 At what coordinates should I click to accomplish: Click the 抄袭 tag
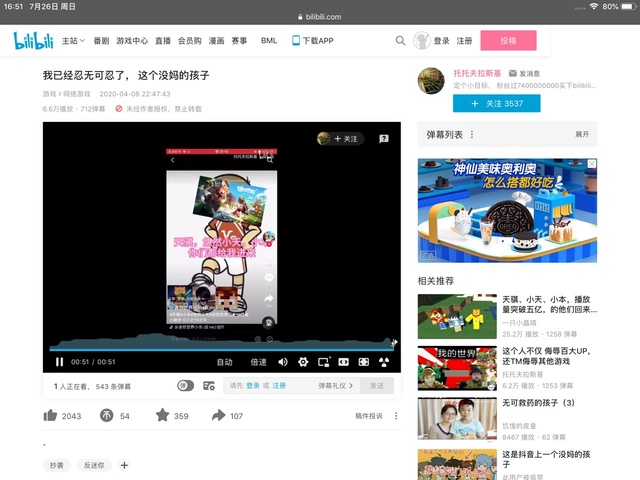tap(57, 465)
